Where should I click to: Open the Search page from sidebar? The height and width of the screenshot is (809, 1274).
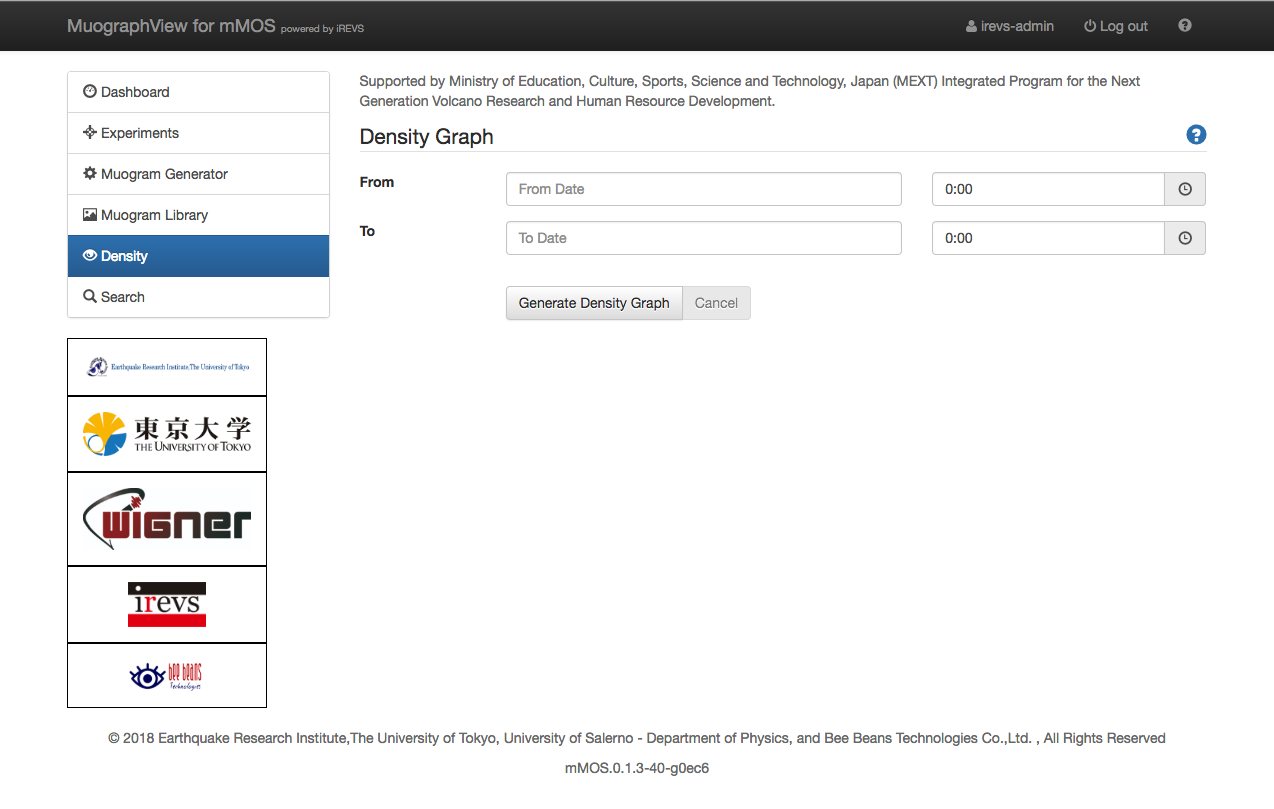[x=122, y=297]
